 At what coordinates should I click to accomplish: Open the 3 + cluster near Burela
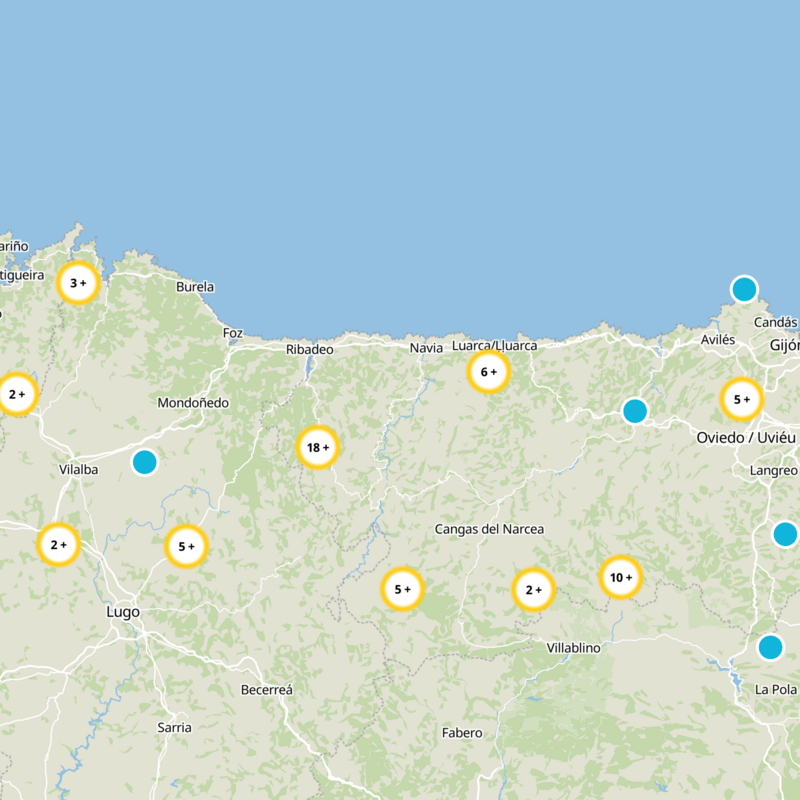click(x=78, y=283)
